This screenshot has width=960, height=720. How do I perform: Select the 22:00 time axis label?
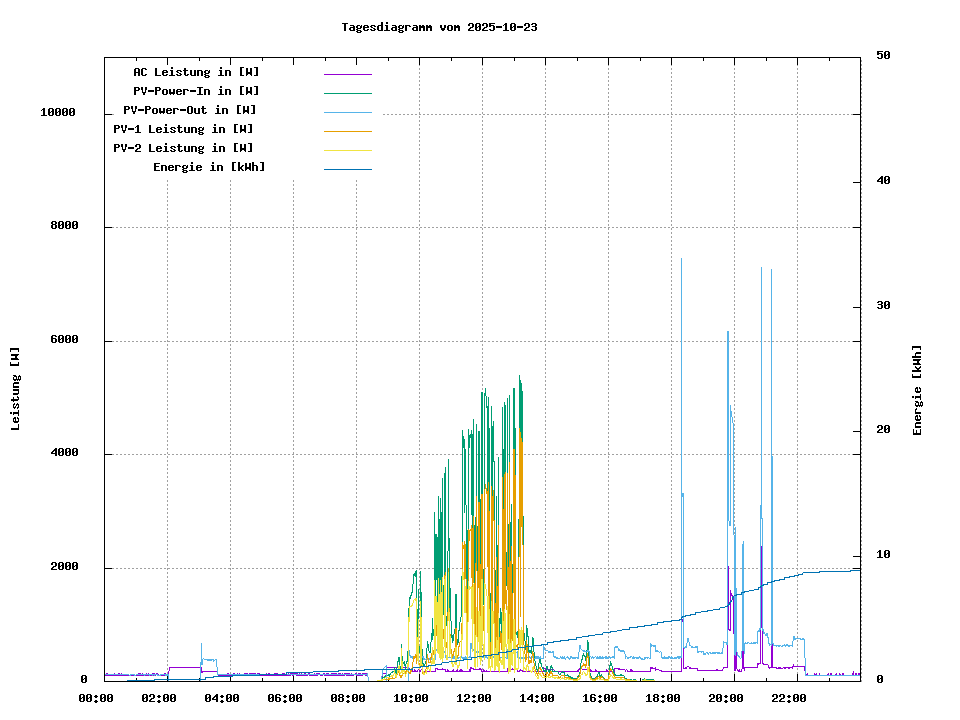pyautogui.click(x=789, y=698)
